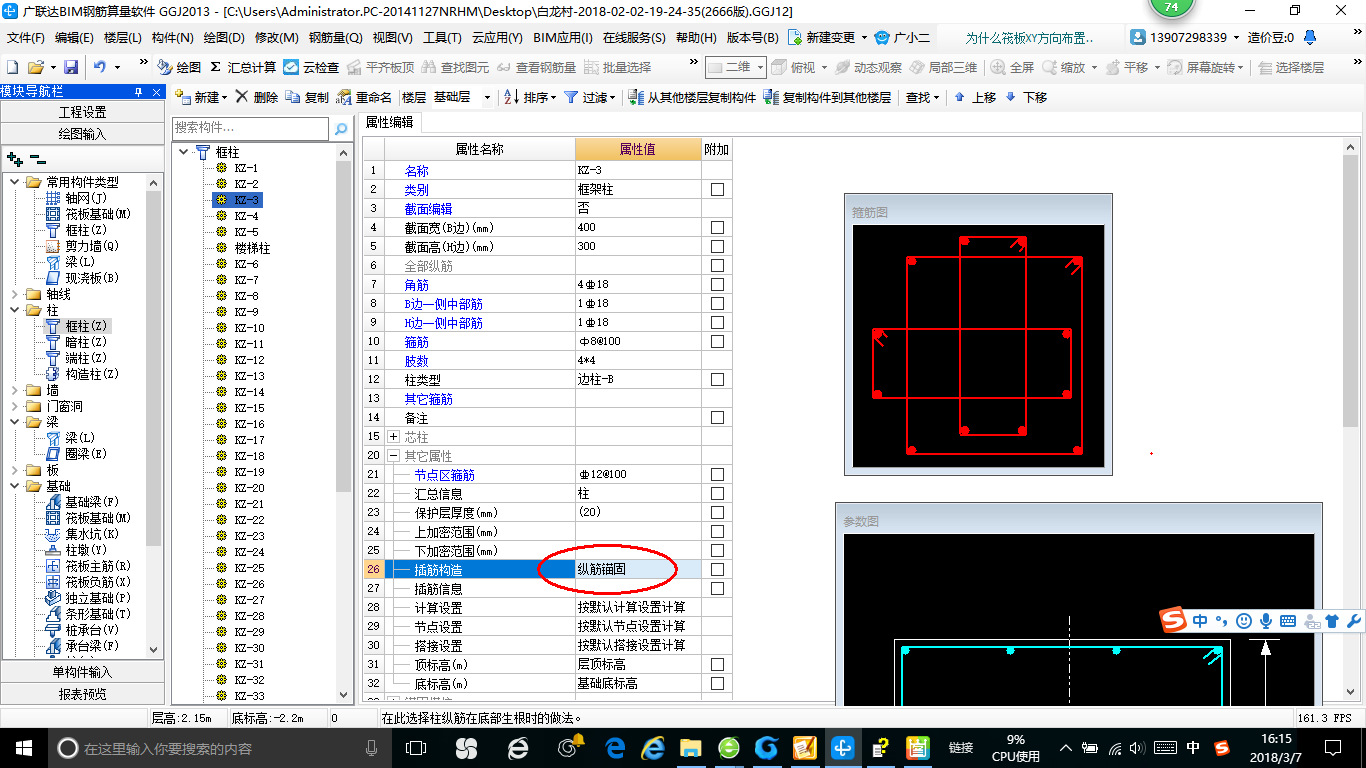Open the 二维 view mode dropdown
Screen dimensions: 1366x768
pos(736,67)
